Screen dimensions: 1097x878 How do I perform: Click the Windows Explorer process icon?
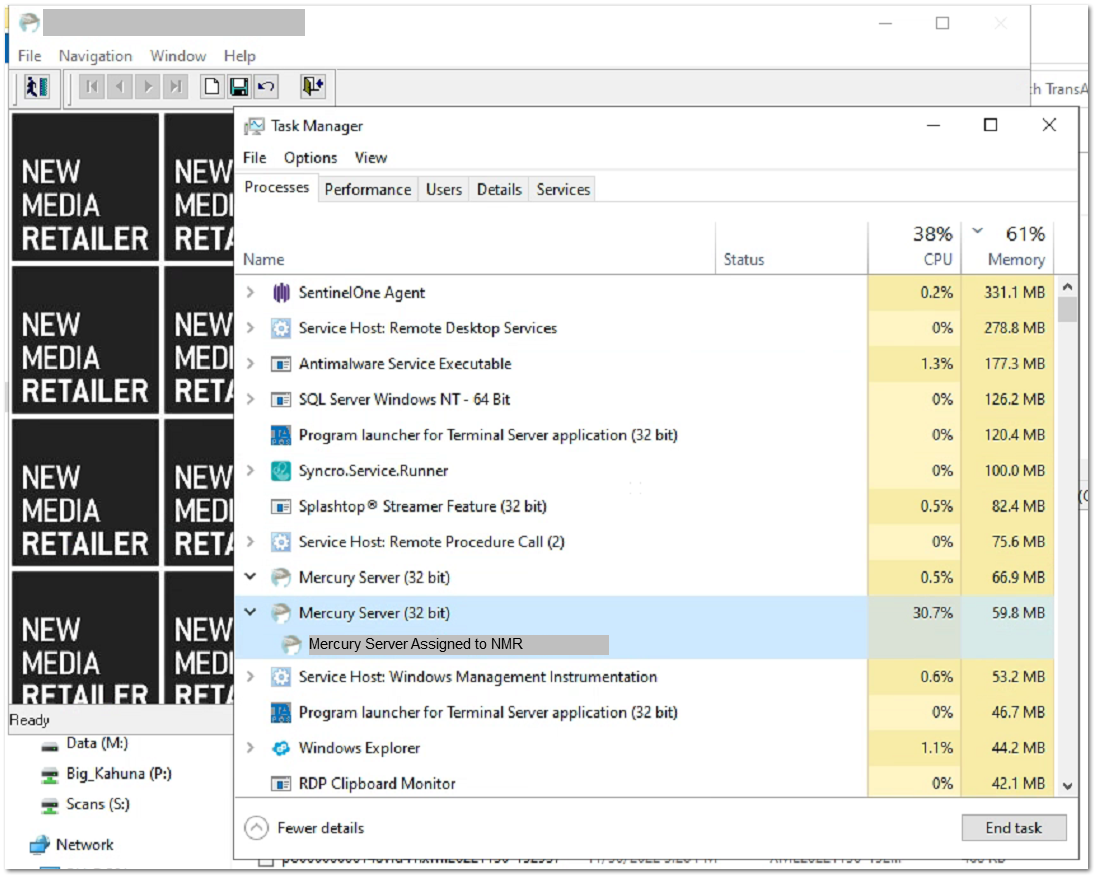[281, 748]
